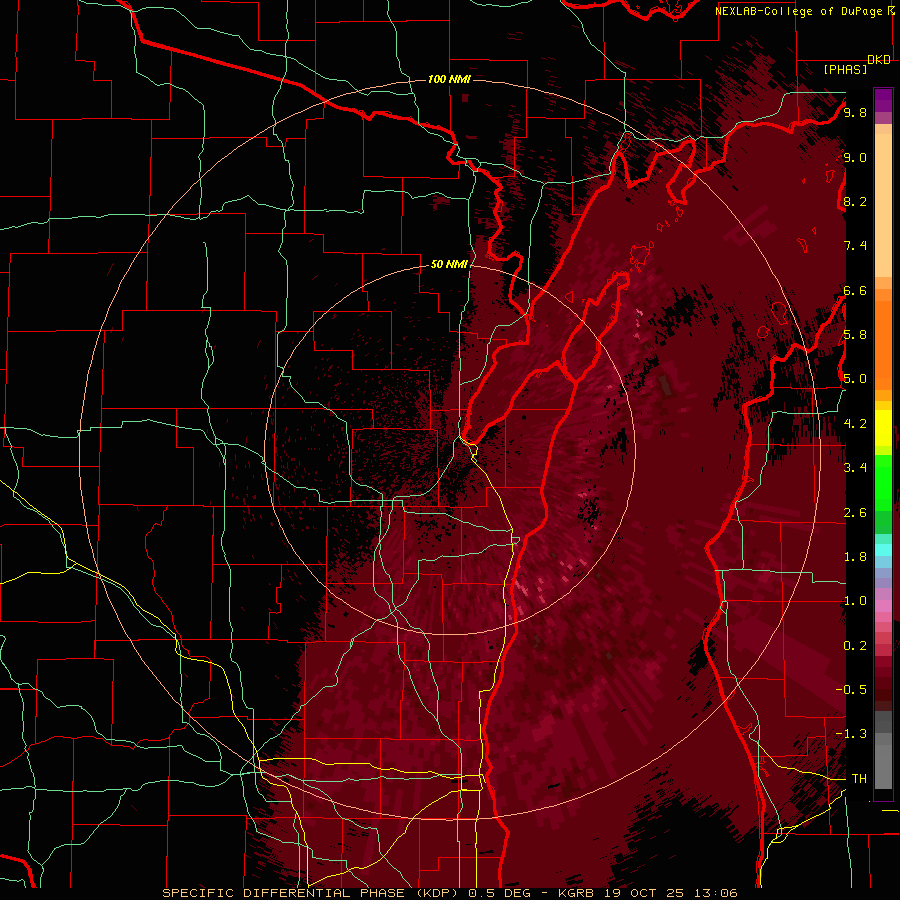
Task: Click the 4.2 scale value
Action: pyautogui.click(x=855, y=424)
